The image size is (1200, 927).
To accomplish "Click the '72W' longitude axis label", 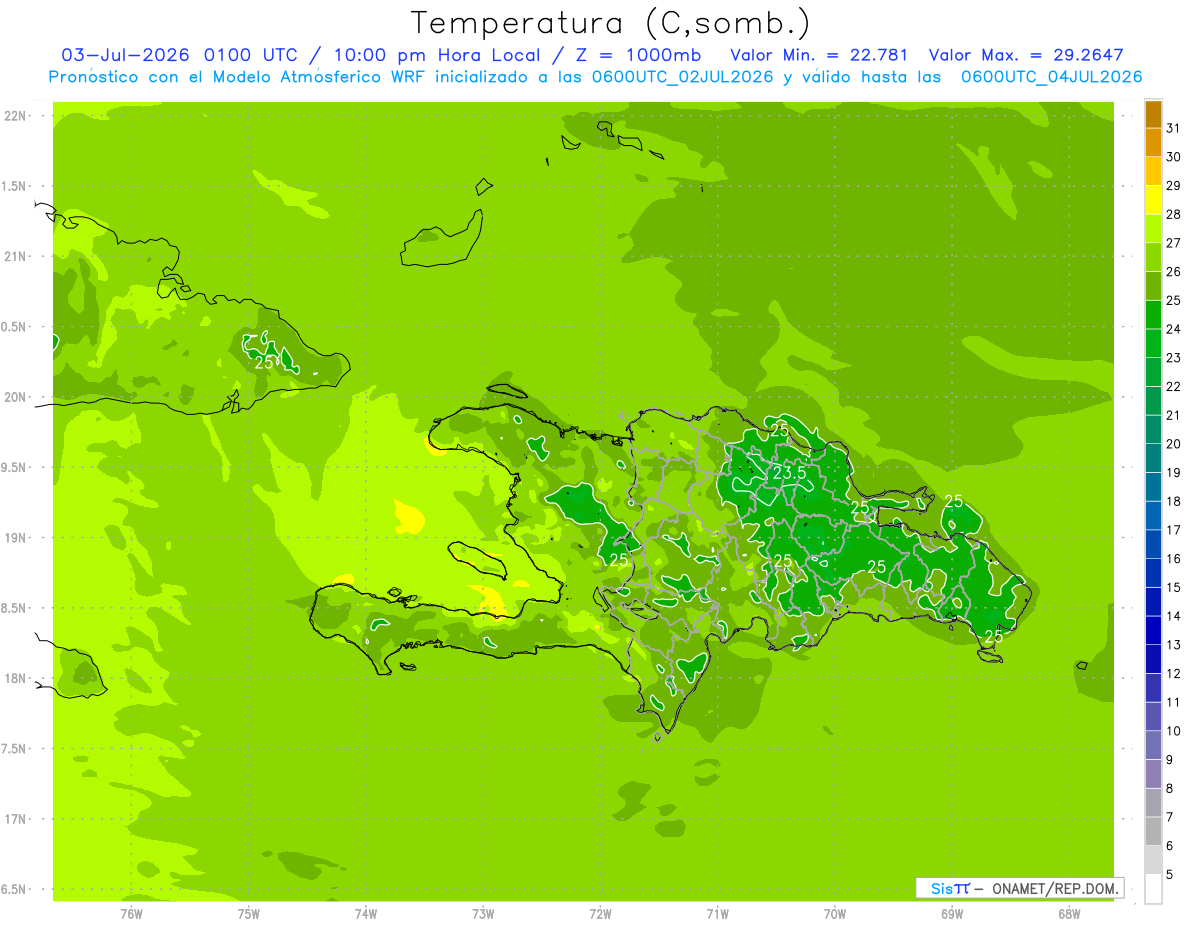I will pyautogui.click(x=600, y=913).
